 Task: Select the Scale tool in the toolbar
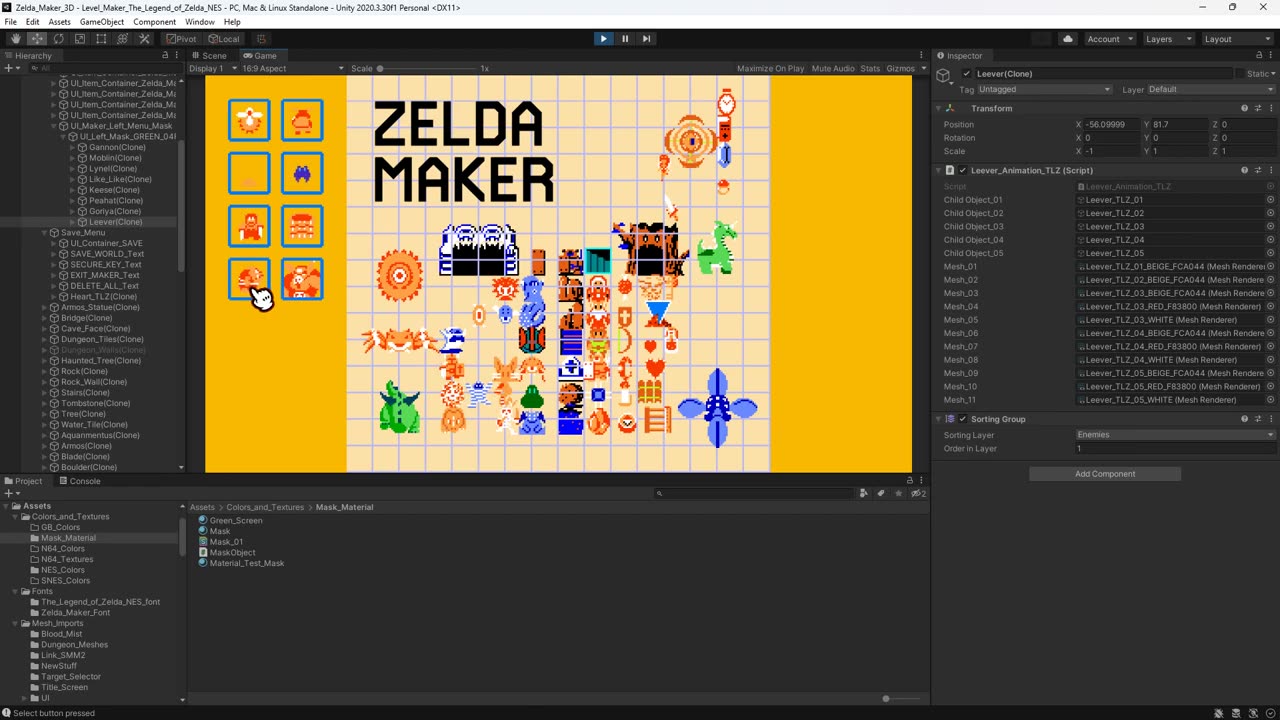(80, 39)
